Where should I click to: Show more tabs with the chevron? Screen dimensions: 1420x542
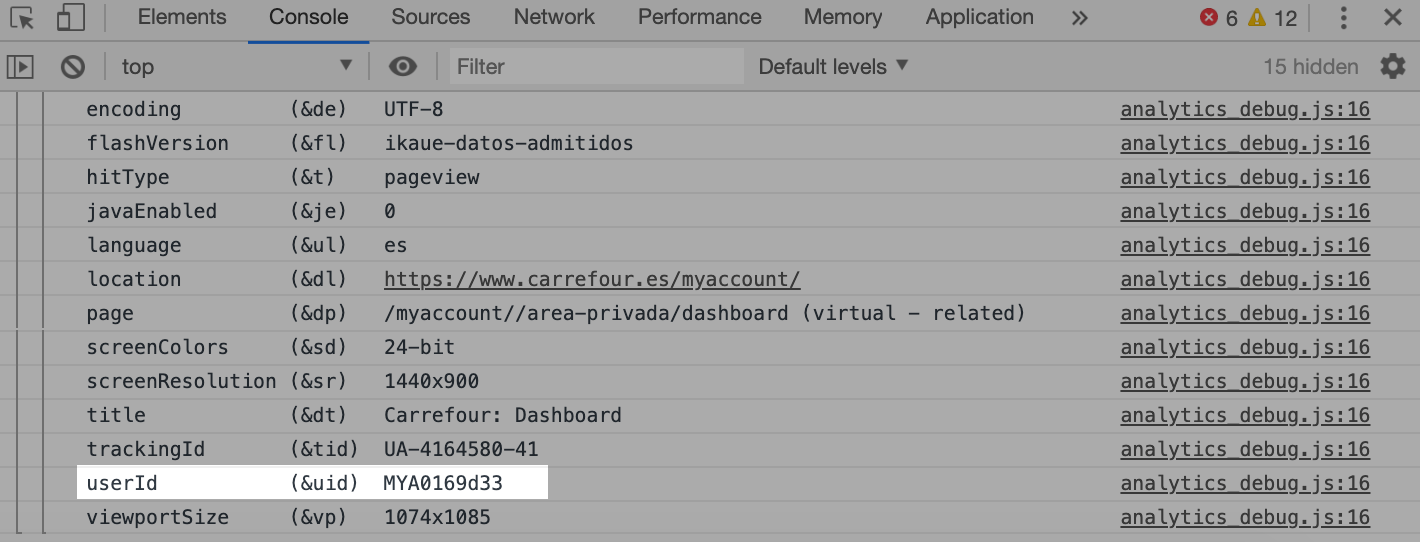click(x=1079, y=18)
